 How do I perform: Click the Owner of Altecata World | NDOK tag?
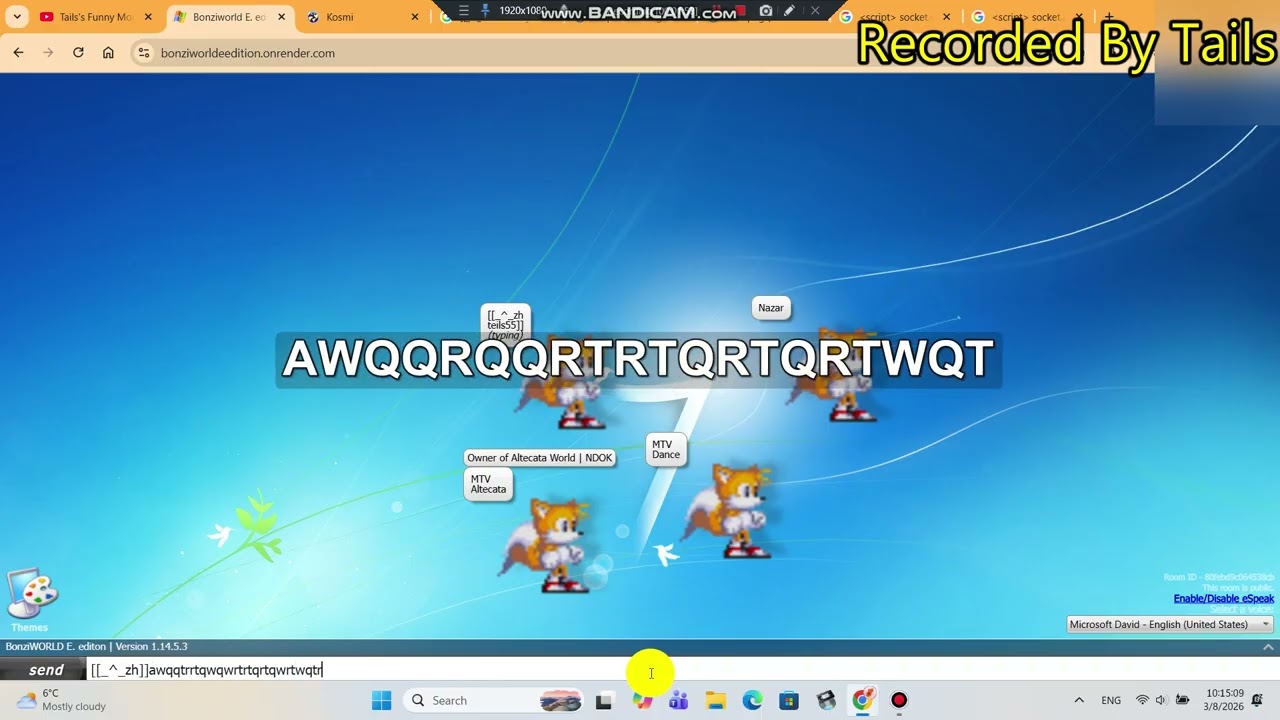pyautogui.click(x=539, y=458)
